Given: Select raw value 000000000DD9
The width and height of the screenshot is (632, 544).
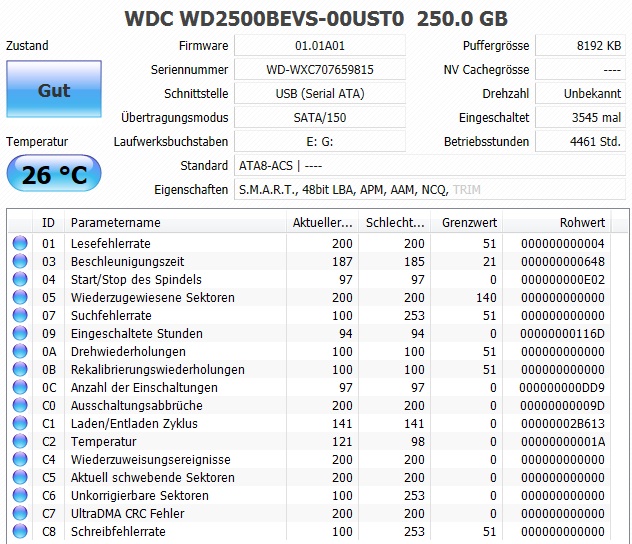Looking at the screenshot, I should [562, 387].
